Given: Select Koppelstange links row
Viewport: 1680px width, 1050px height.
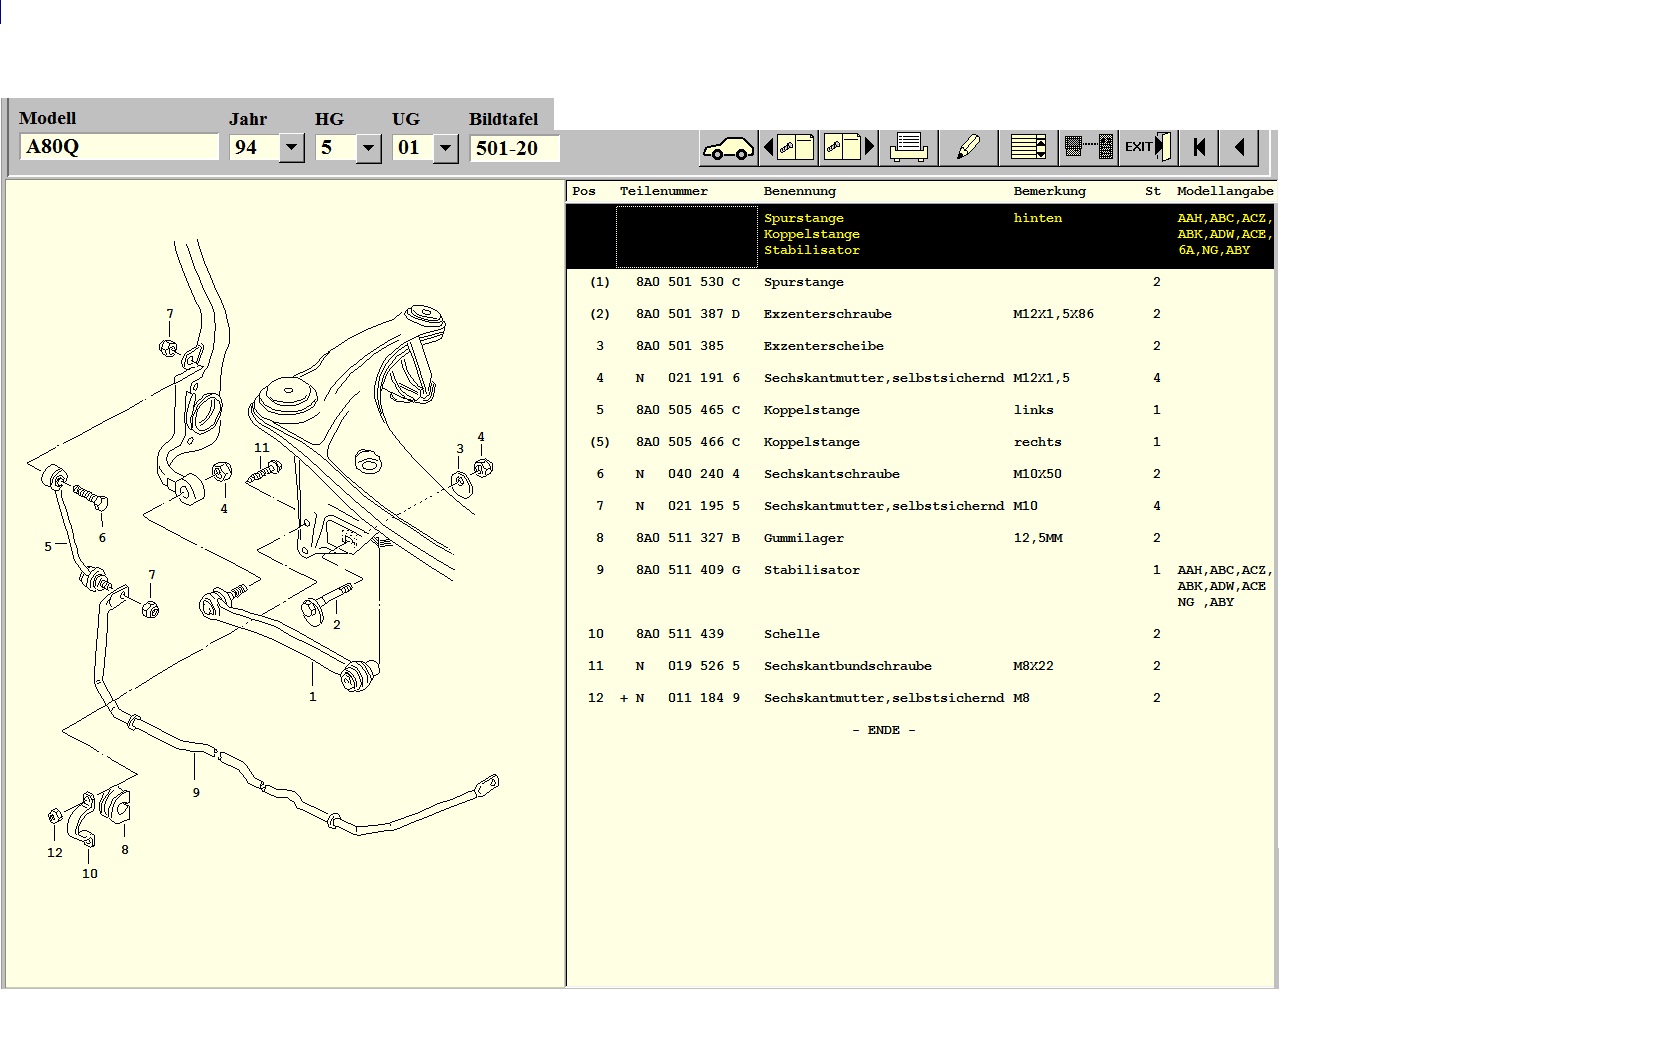Looking at the screenshot, I should tap(920, 410).
